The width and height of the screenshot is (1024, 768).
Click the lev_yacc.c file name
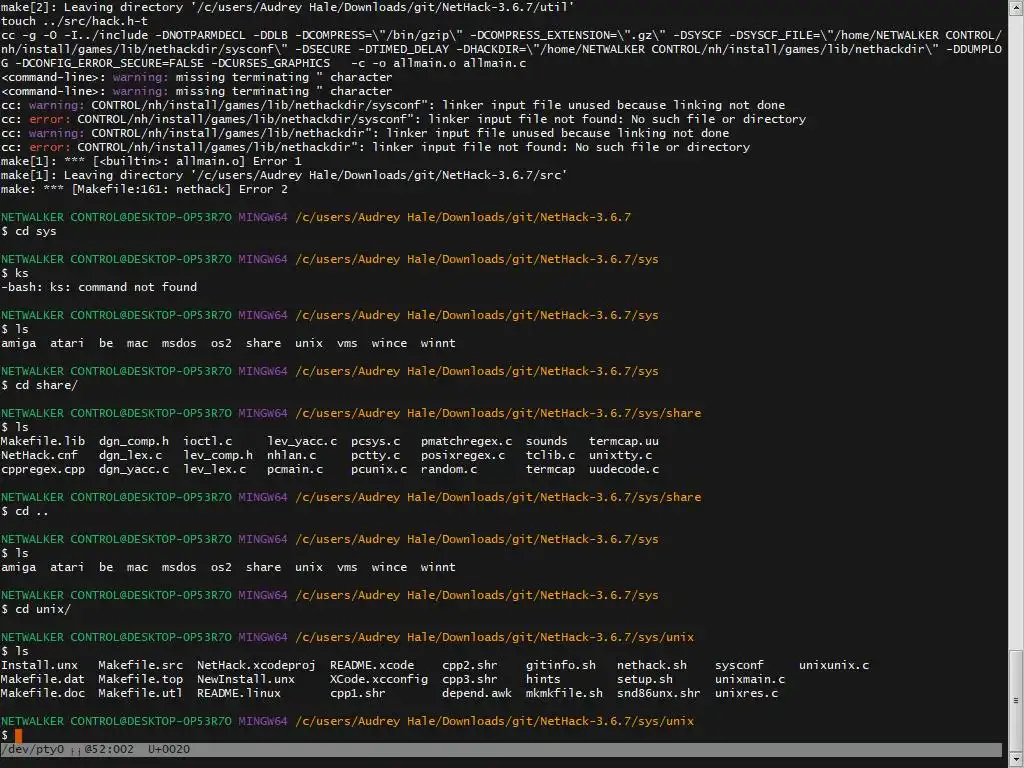pos(302,441)
